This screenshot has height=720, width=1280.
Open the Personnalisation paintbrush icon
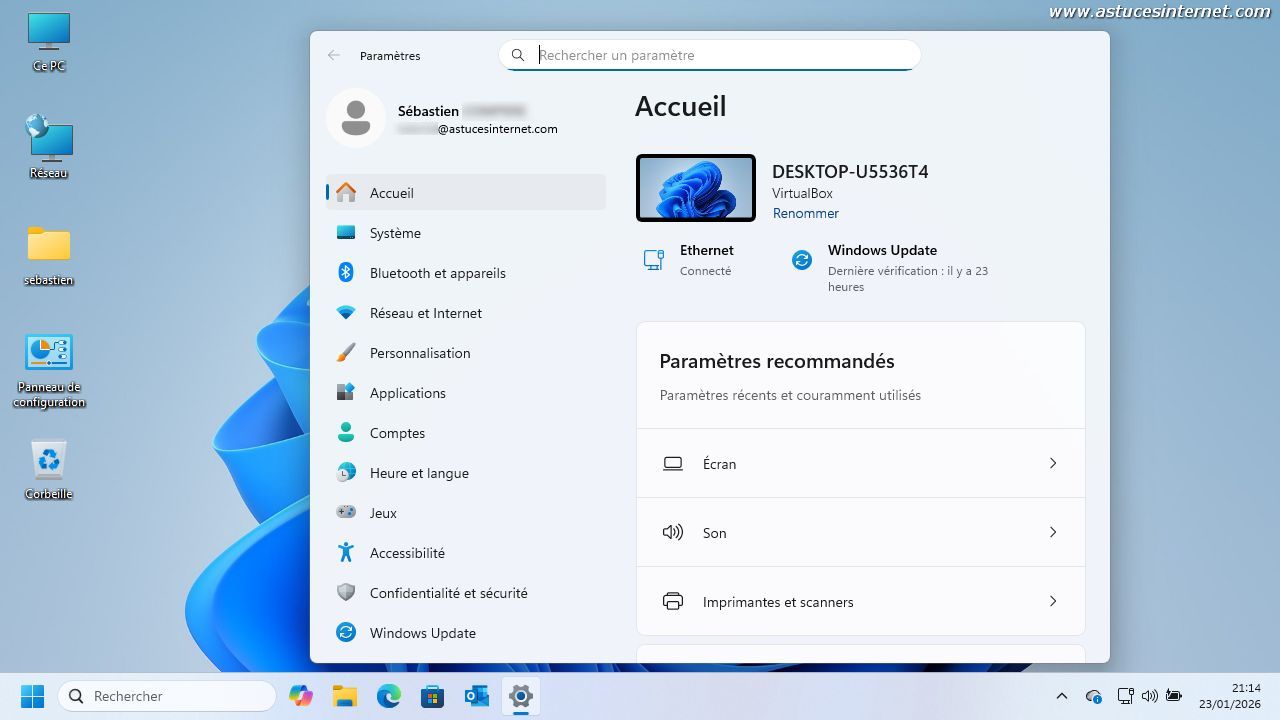point(346,353)
